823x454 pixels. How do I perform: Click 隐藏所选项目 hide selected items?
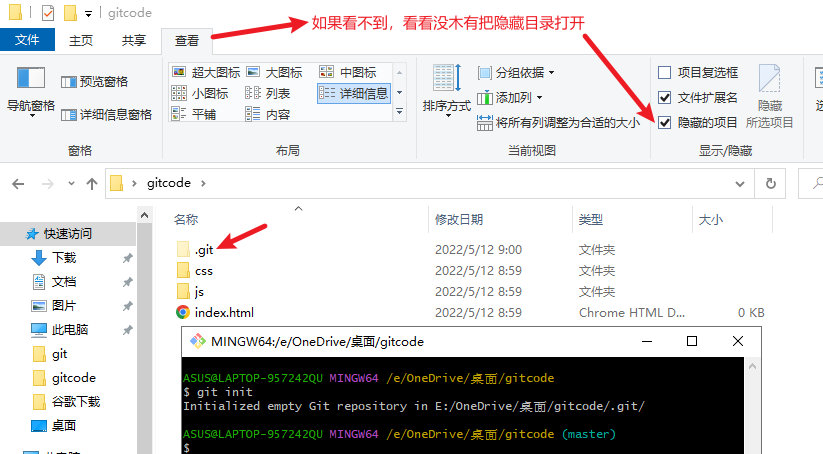769,96
